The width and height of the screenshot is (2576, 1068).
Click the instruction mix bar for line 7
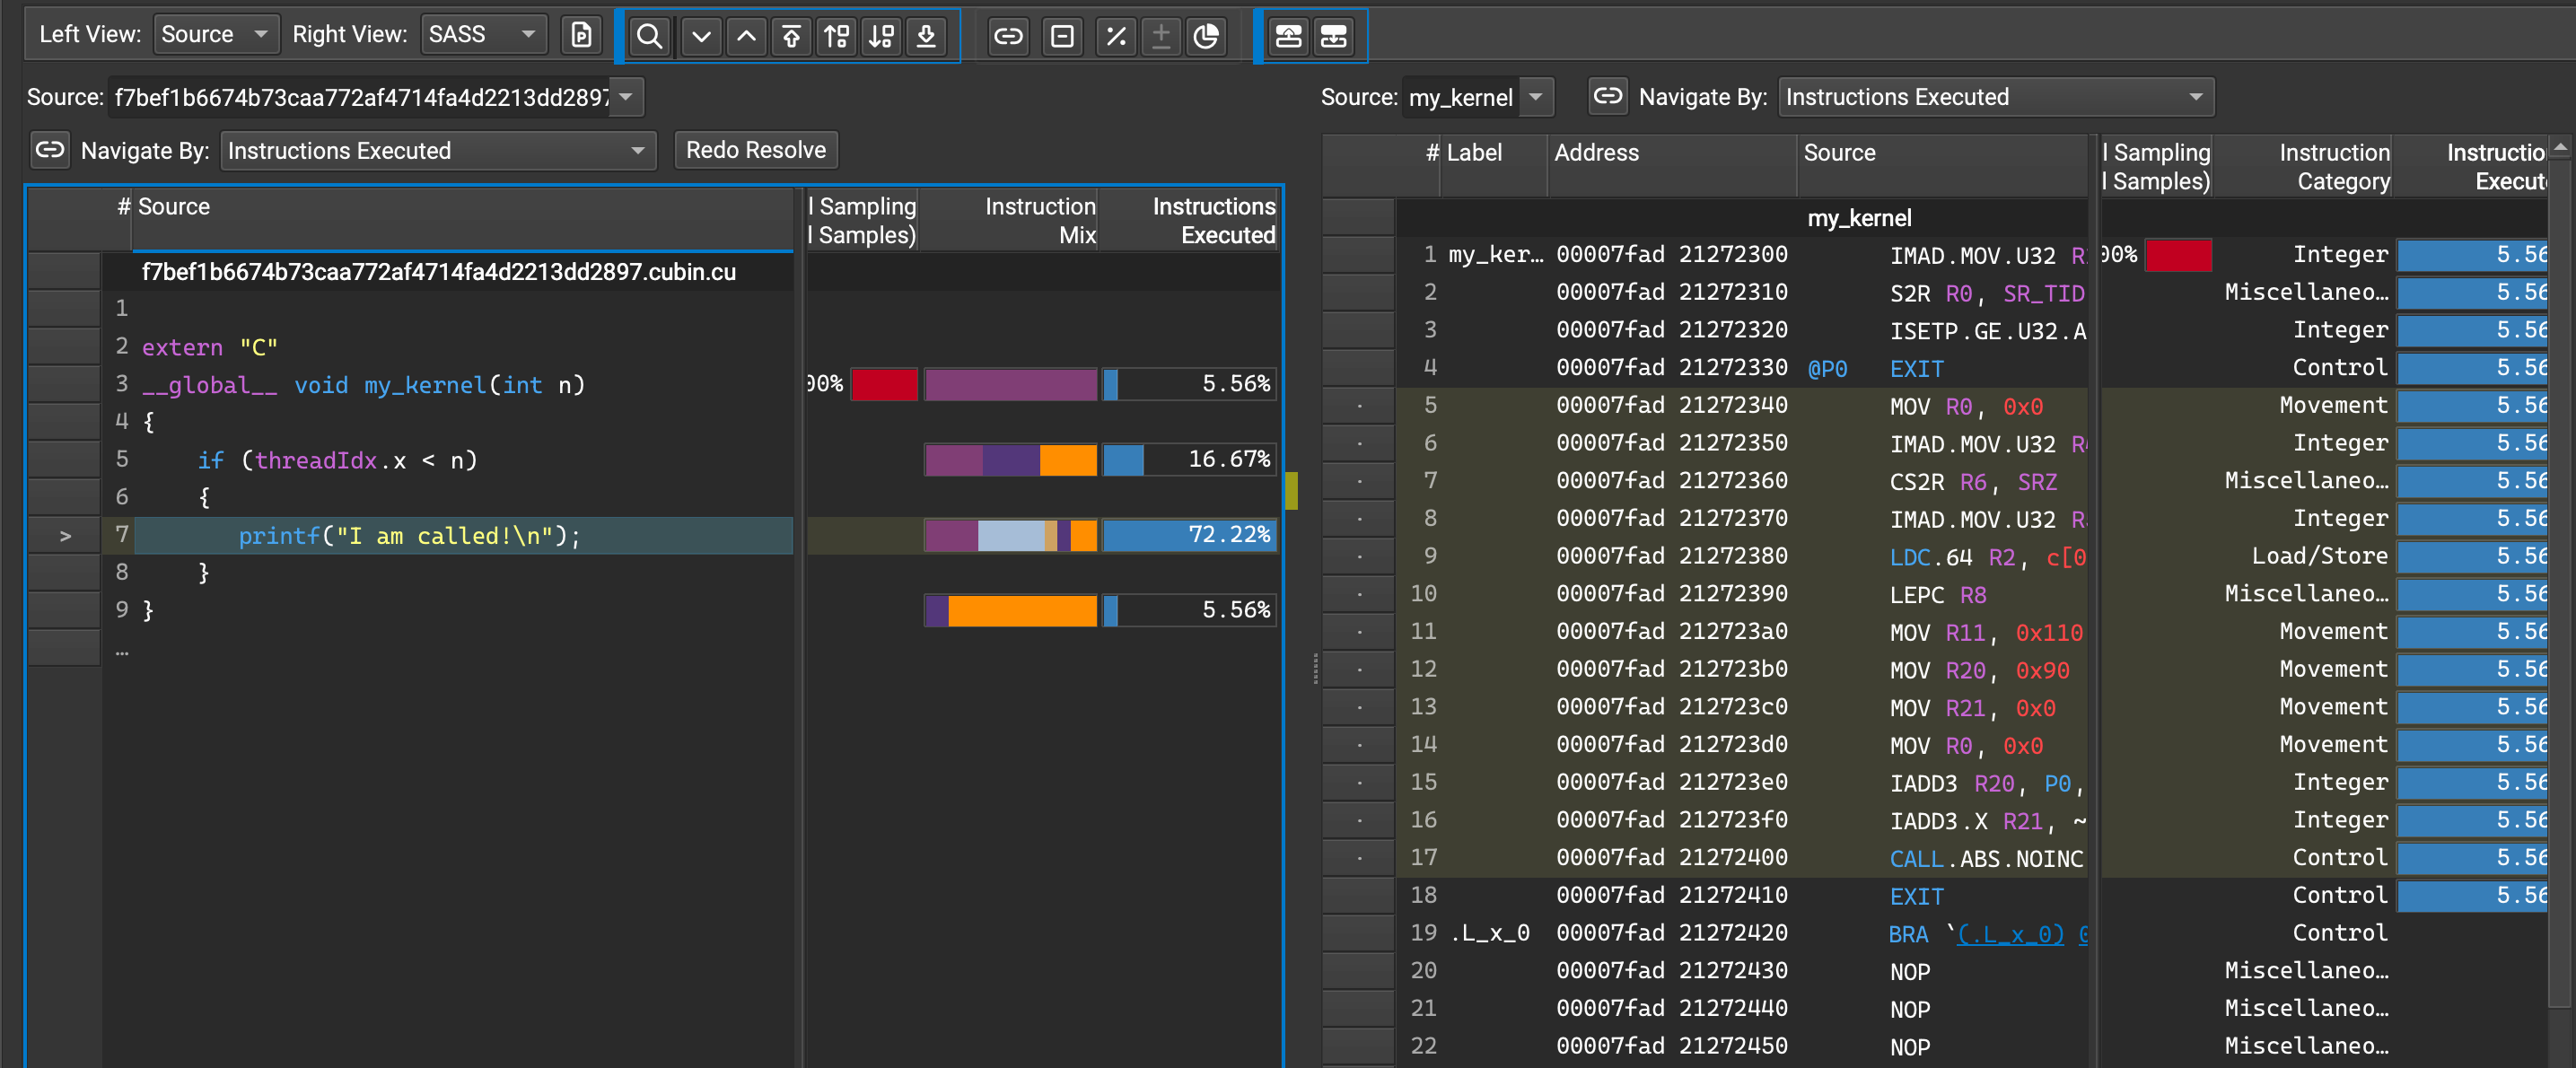(1010, 536)
